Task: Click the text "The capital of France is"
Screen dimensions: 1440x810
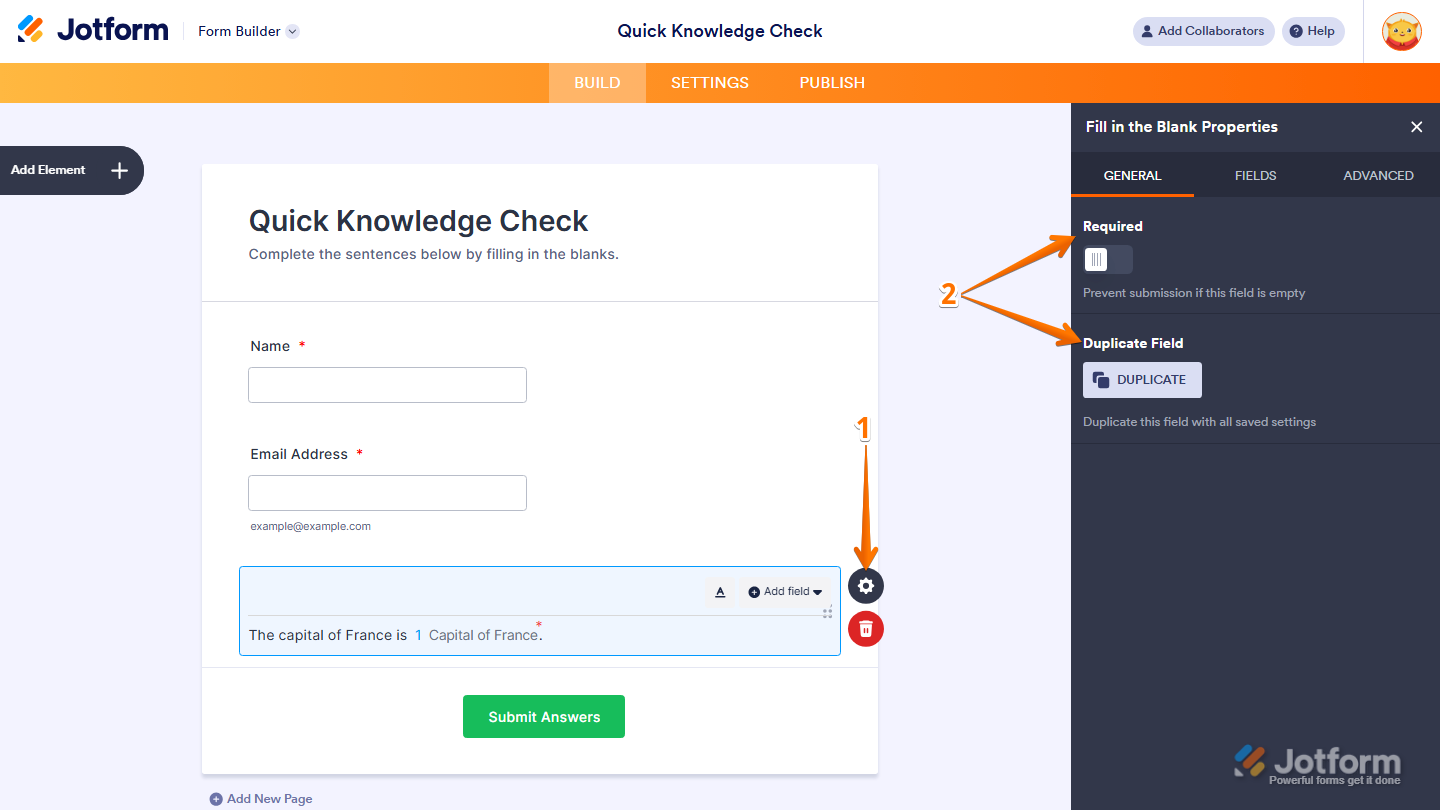Action: (x=328, y=635)
